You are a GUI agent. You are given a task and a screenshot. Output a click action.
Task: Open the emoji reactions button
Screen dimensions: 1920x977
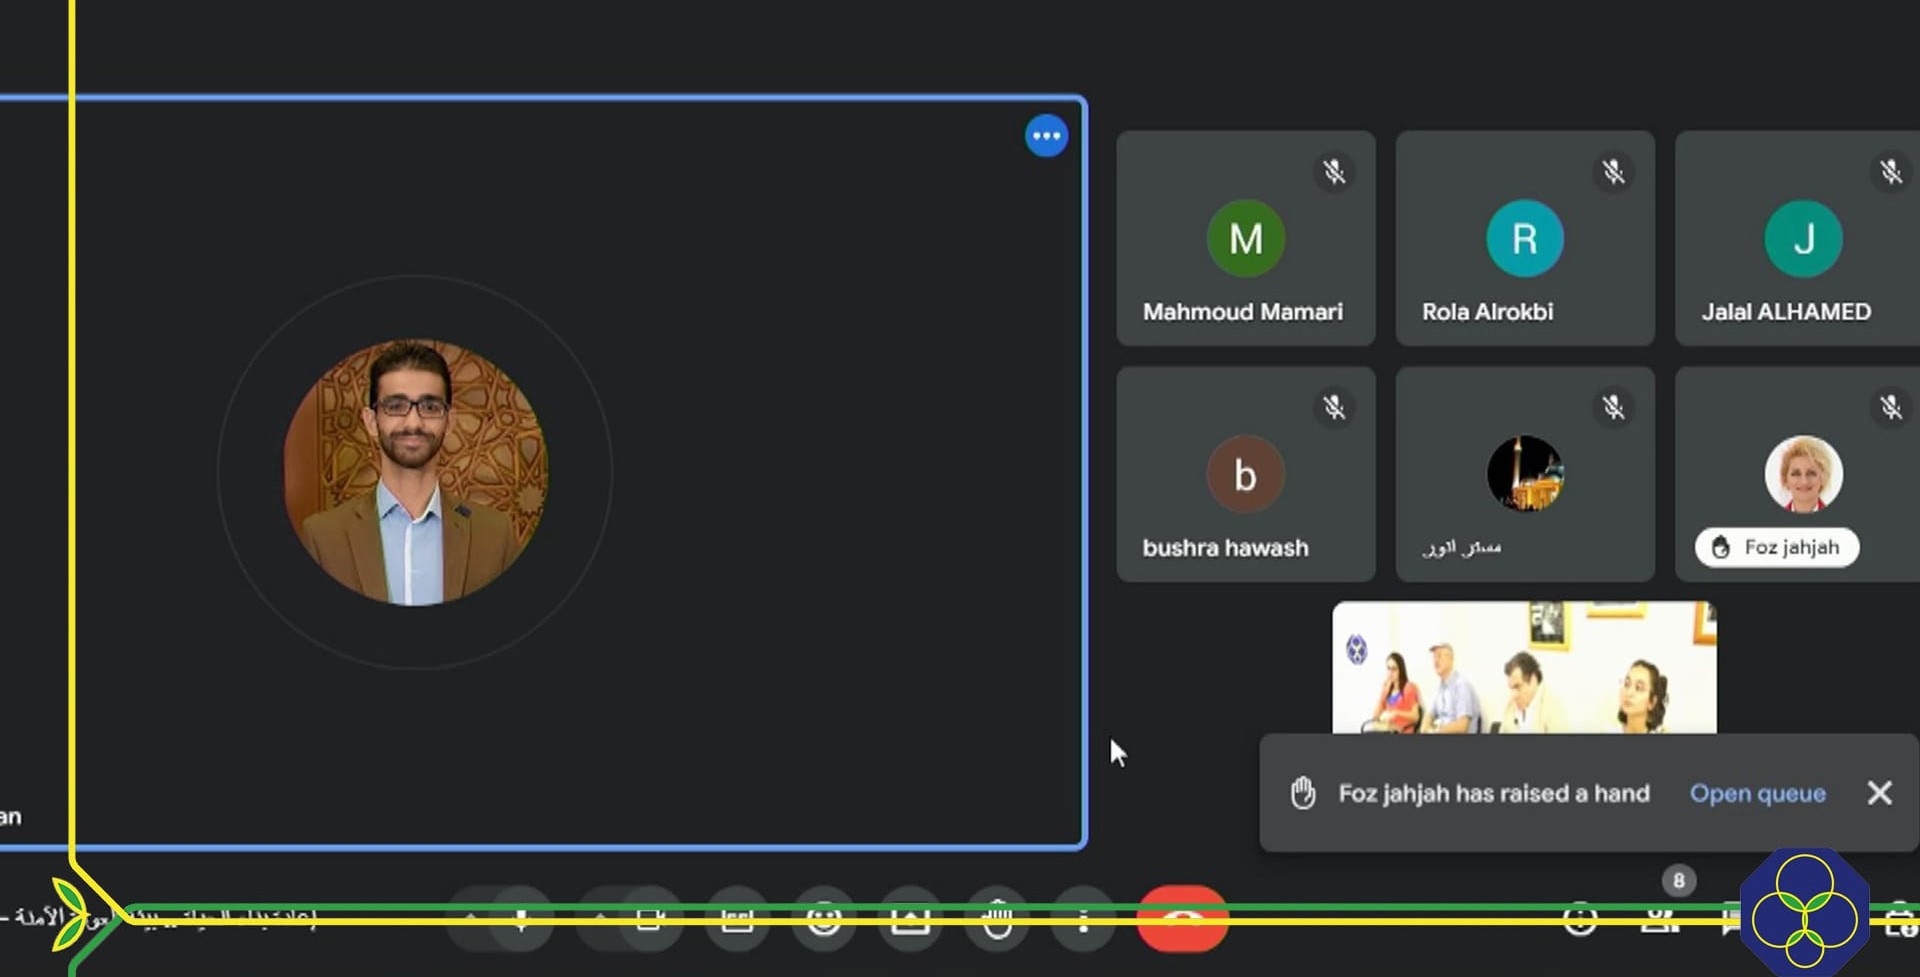pyautogui.click(x=824, y=919)
